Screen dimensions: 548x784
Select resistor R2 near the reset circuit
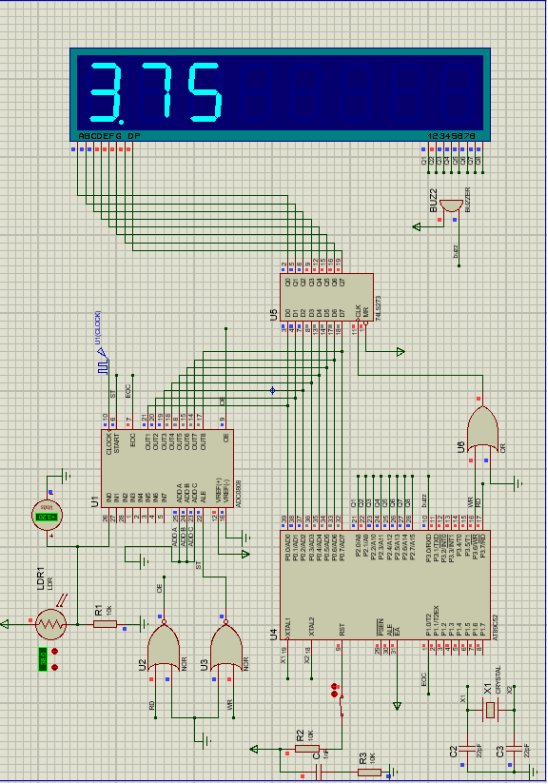tap(307, 748)
